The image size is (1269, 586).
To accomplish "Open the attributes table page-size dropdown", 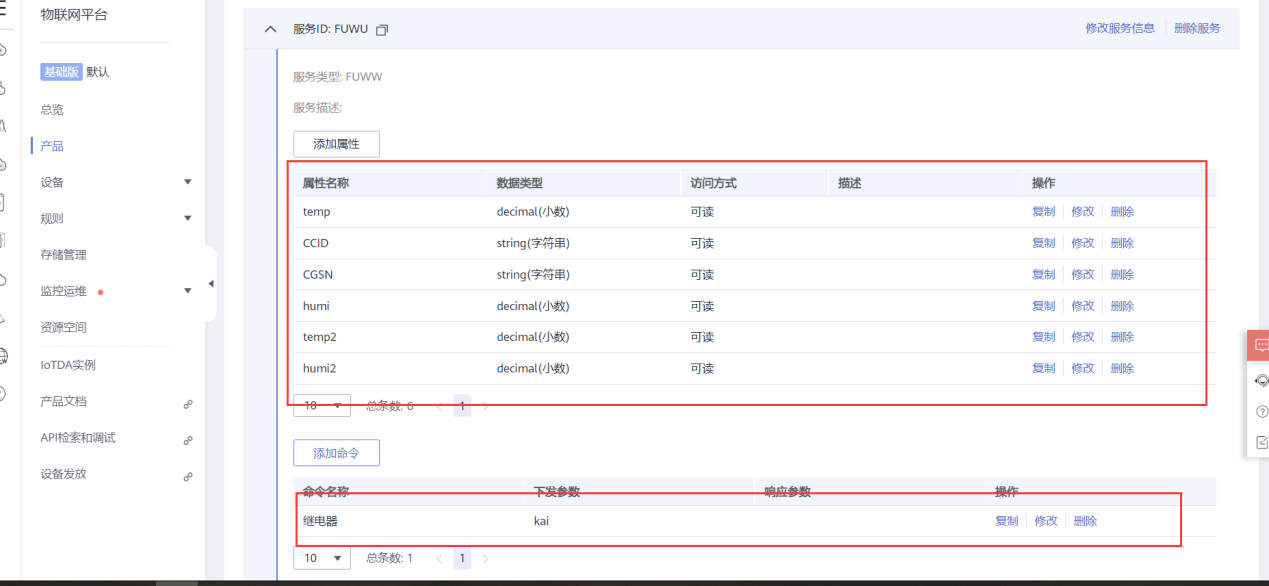I will pyautogui.click(x=322, y=405).
